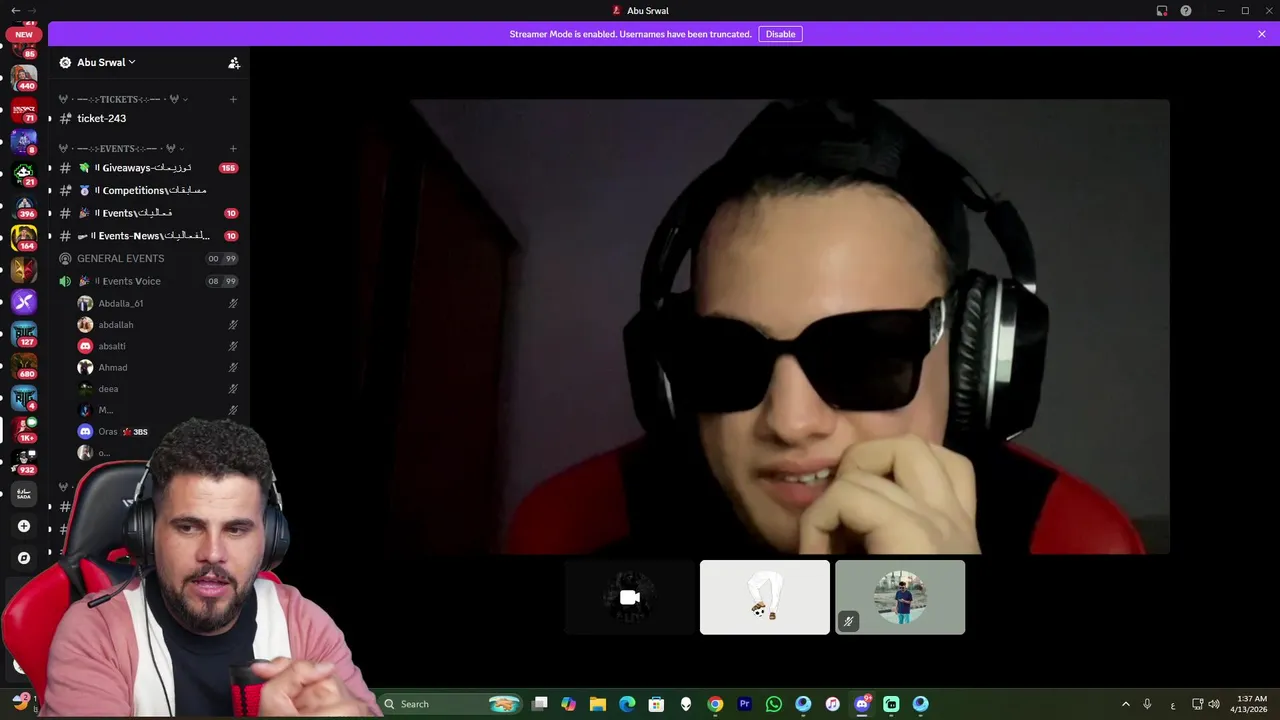
Task: Click the Add a Server plus button
Action: tap(24, 526)
